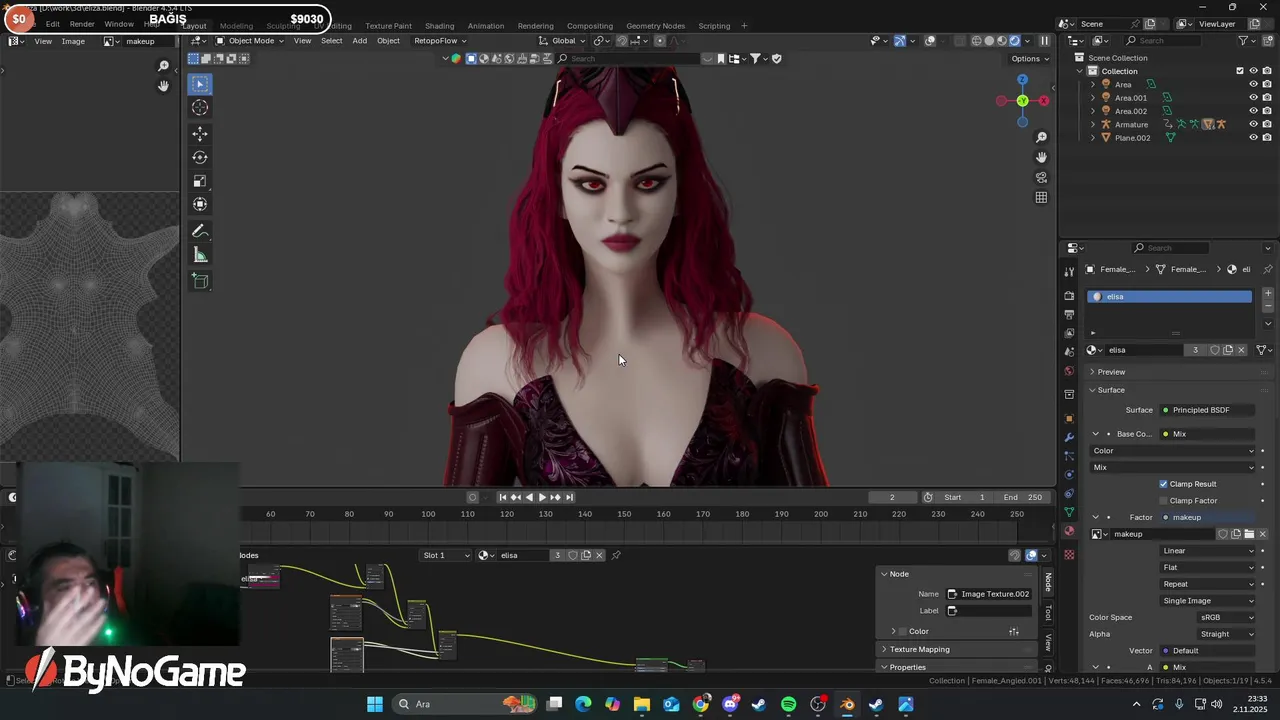Viewport: 1280px width, 720px height.
Task: Open the RetopoFlow menu
Action: coord(439,41)
